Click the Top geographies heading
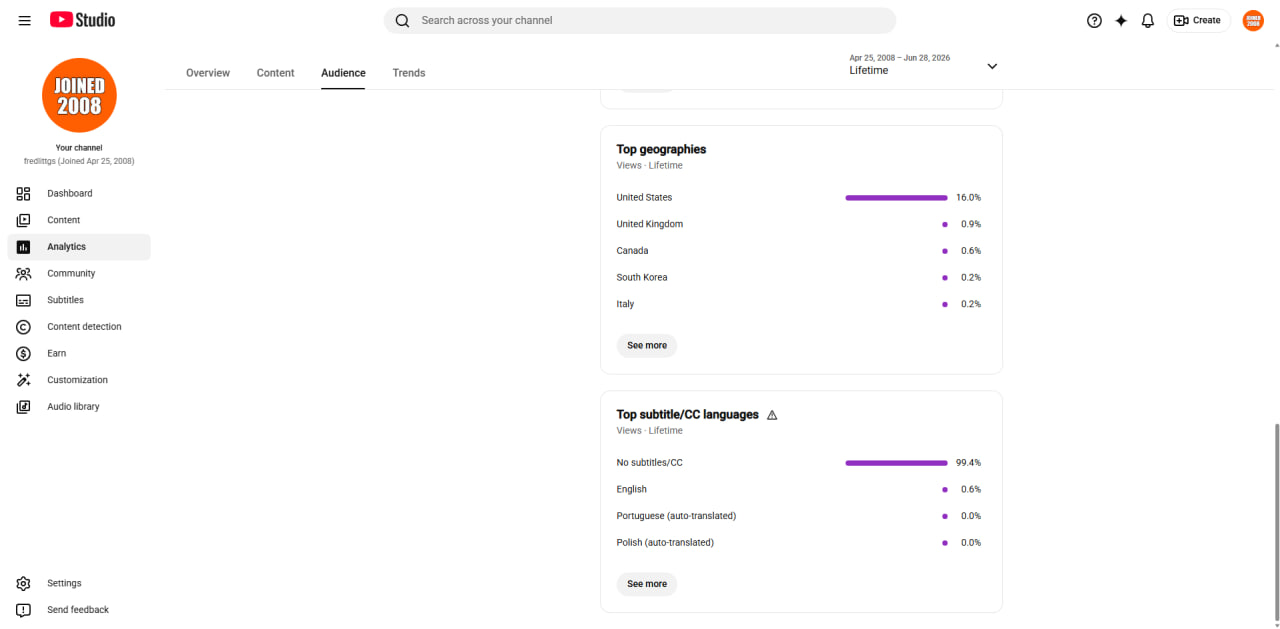 click(x=661, y=149)
